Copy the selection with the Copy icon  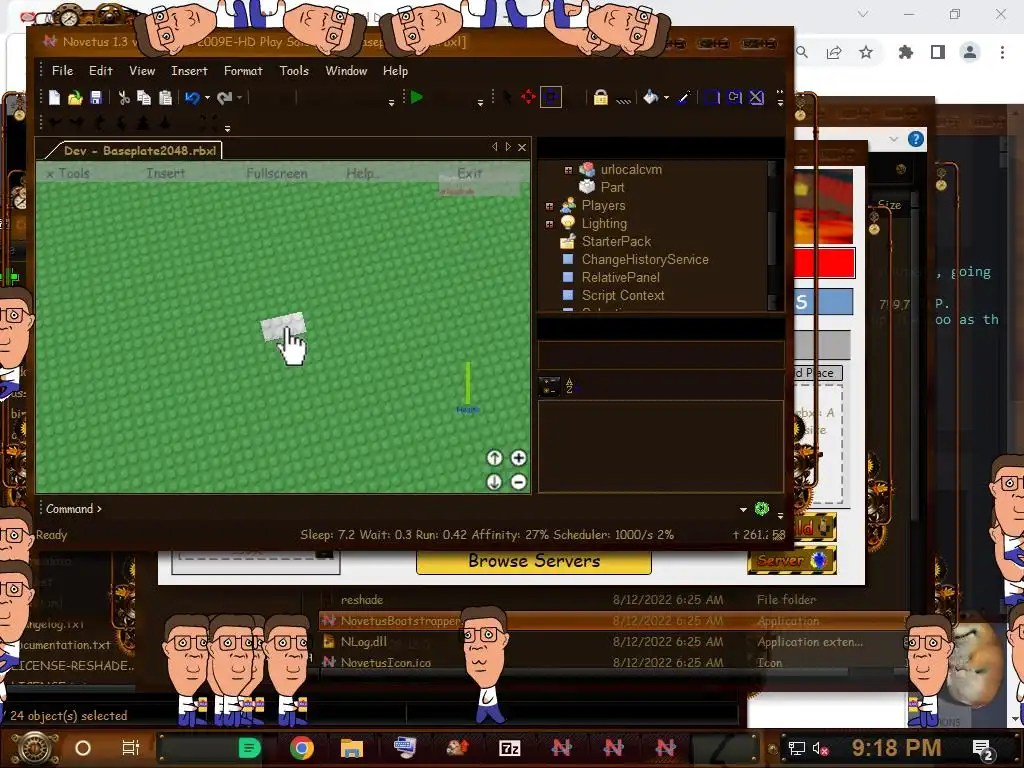click(144, 98)
